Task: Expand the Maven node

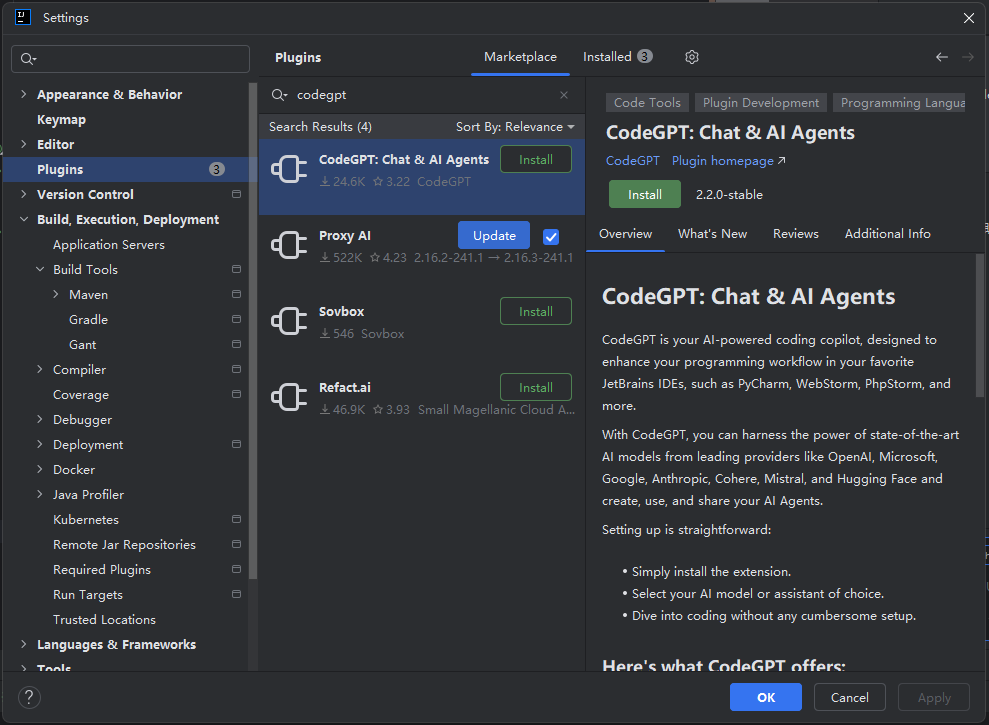Action: pos(56,294)
